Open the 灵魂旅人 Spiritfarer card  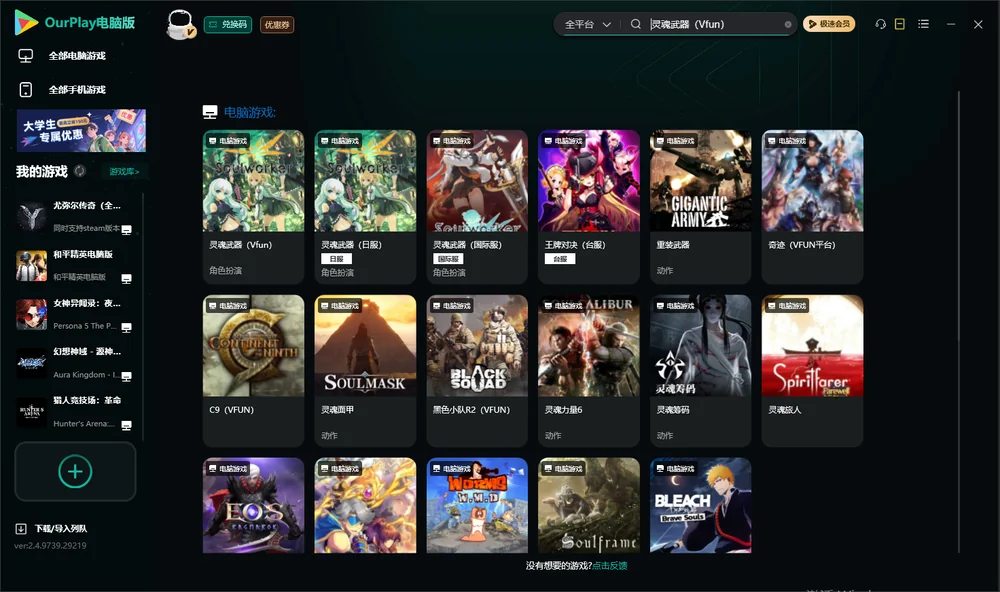pos(812,371)
